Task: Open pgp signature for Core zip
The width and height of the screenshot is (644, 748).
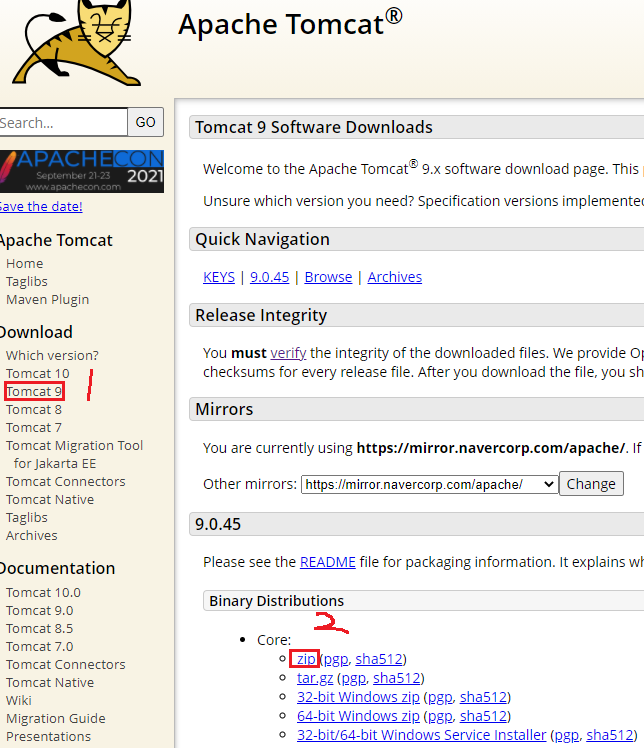Action: click(x=336, y=659)
